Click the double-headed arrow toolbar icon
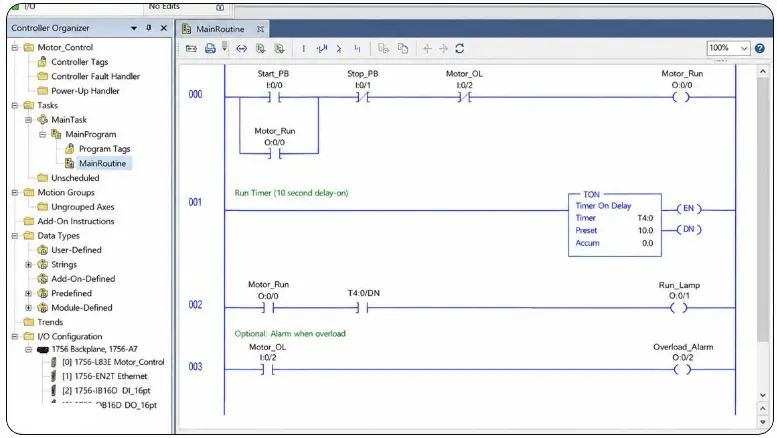The width and height of the screenshot is (777, 438). 241,49
